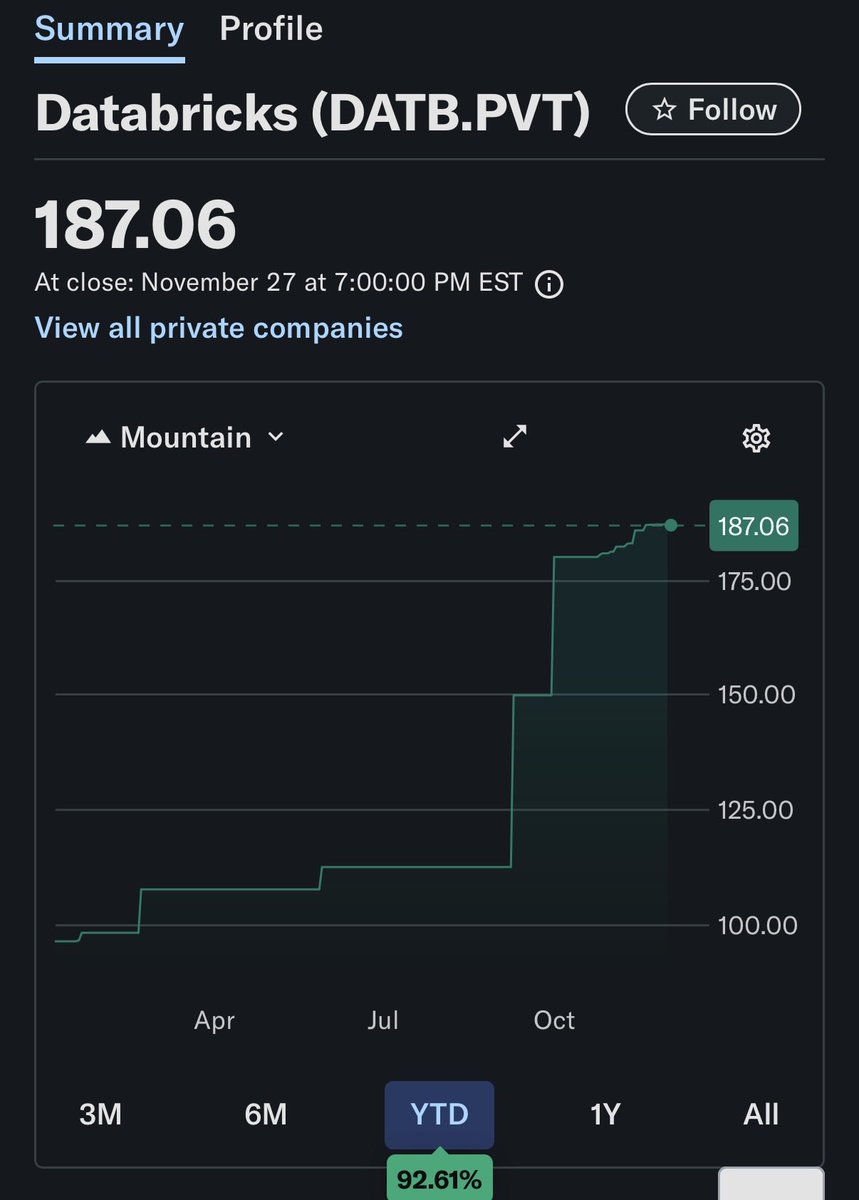Follow Databricks with the star button
The image size is (859, 1200).
713,110
